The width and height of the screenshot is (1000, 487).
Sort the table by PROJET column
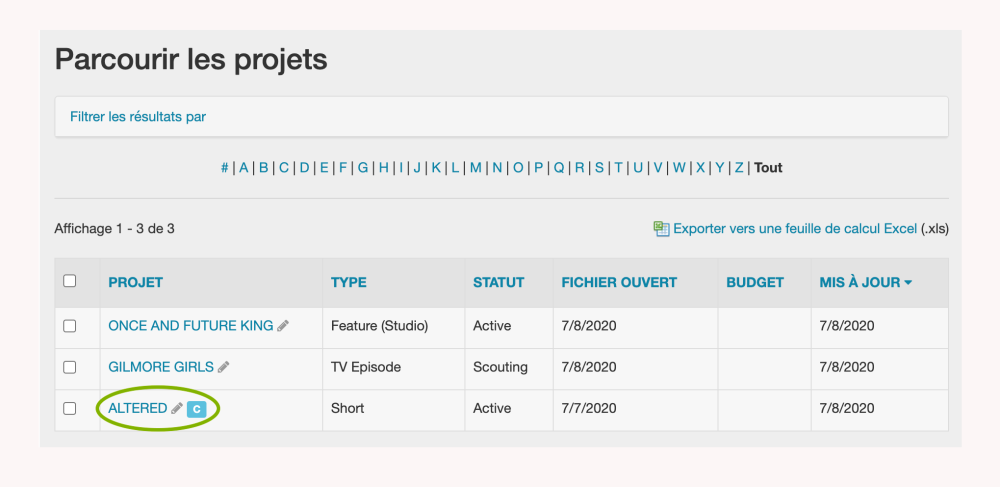click(x=135, y=283)
